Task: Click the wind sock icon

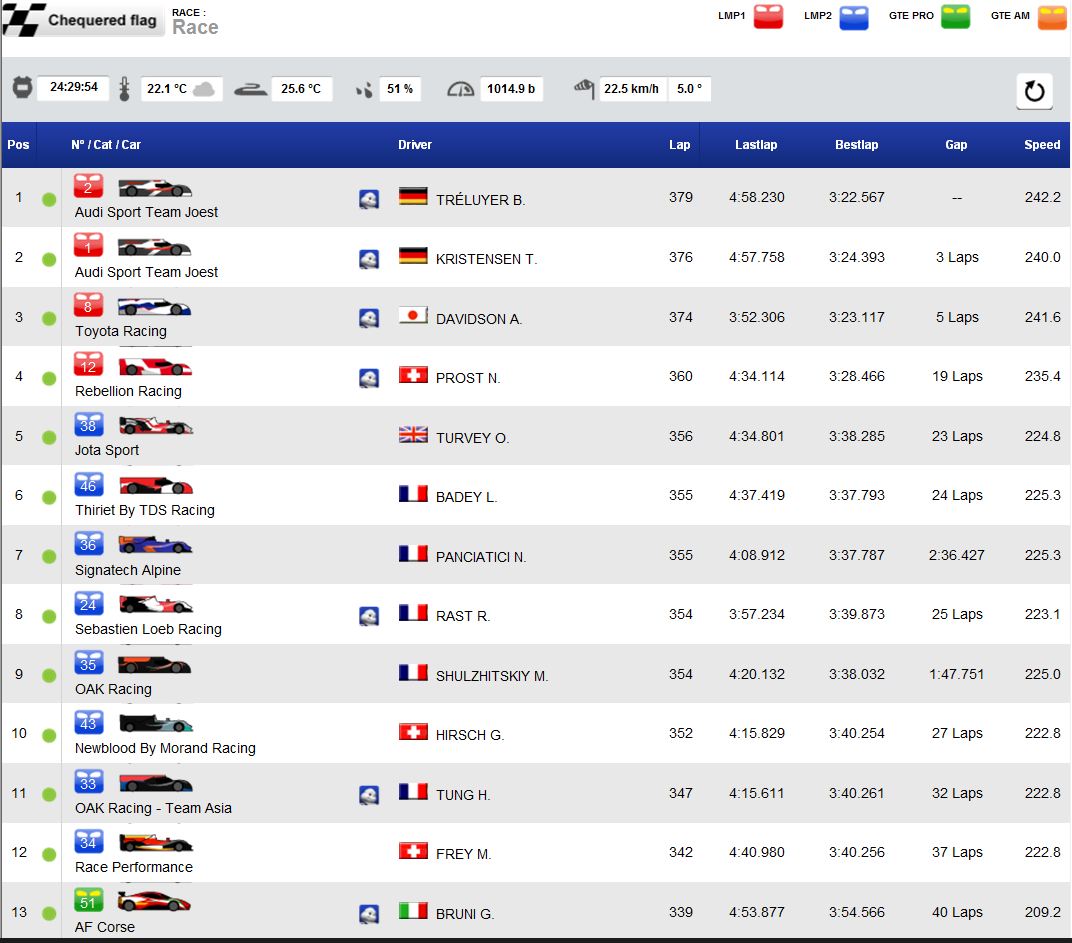Action: (x=585, y=89)
